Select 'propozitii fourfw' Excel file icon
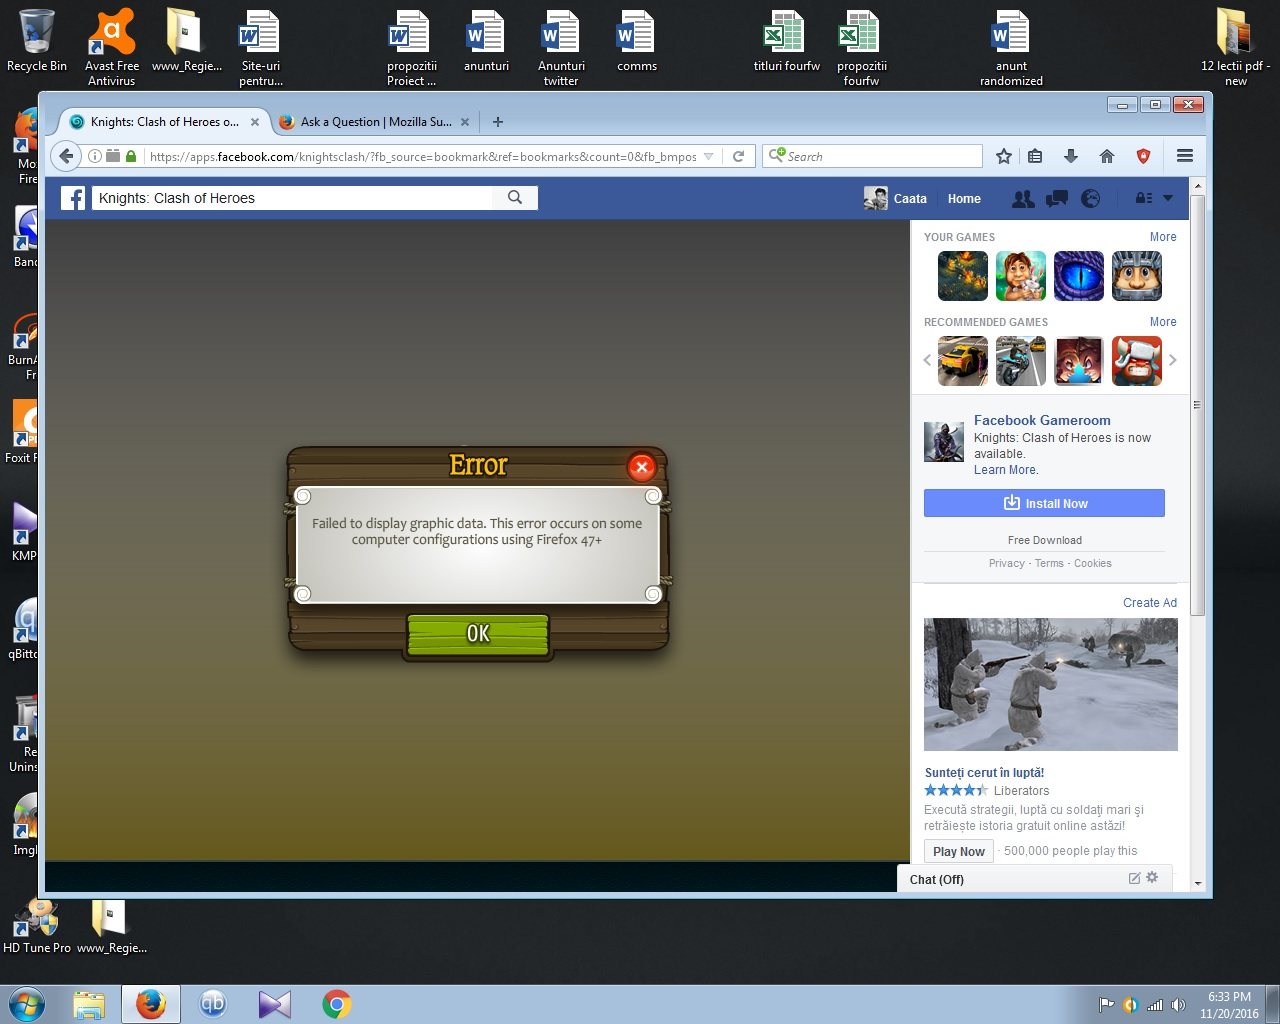Viewport: 1280px width, 1024px height. 861,47
